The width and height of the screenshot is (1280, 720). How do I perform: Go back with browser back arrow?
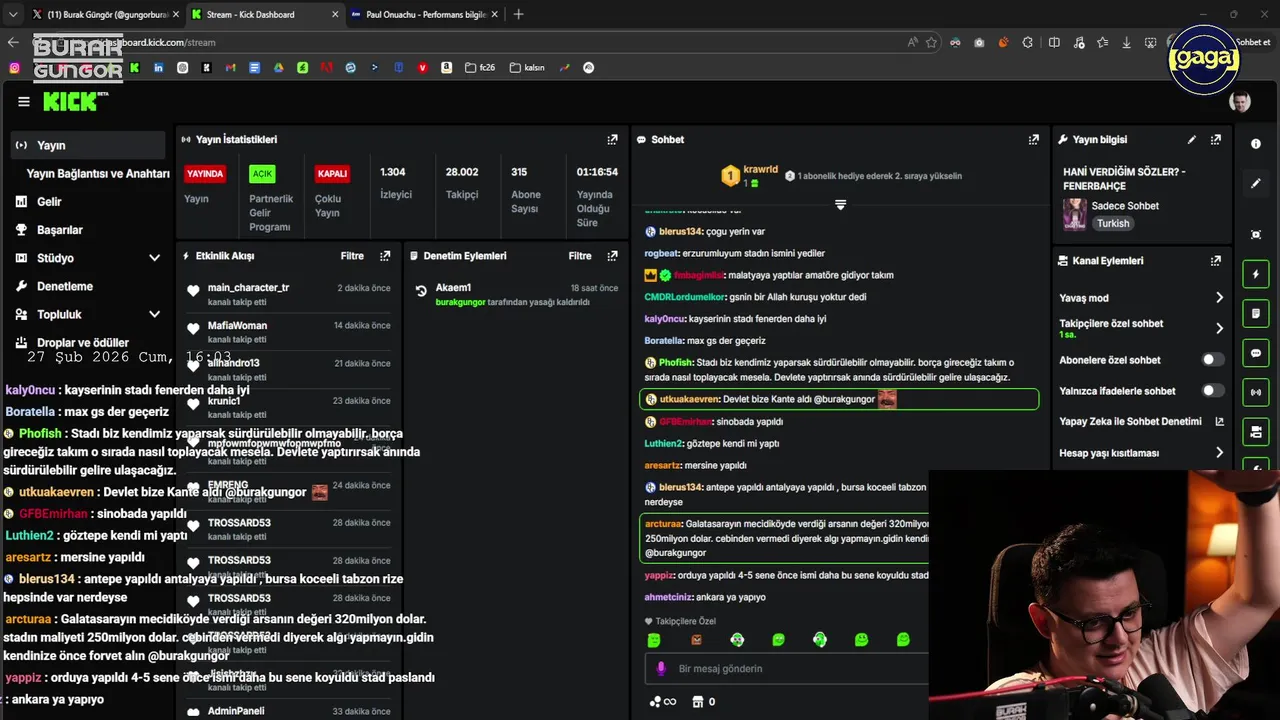pos(12,42)
